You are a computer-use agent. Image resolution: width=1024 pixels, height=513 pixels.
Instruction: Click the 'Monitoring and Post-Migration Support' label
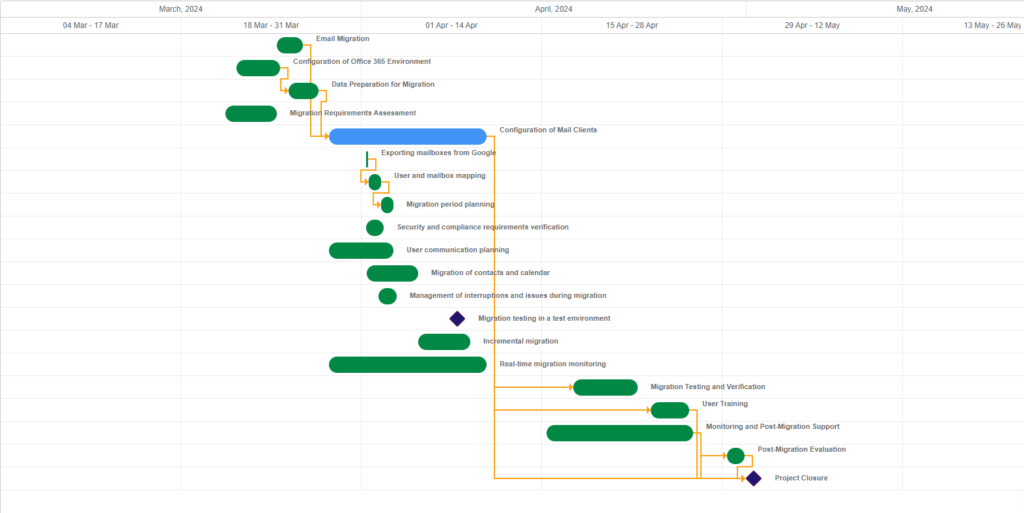click(x=773, y=427)
